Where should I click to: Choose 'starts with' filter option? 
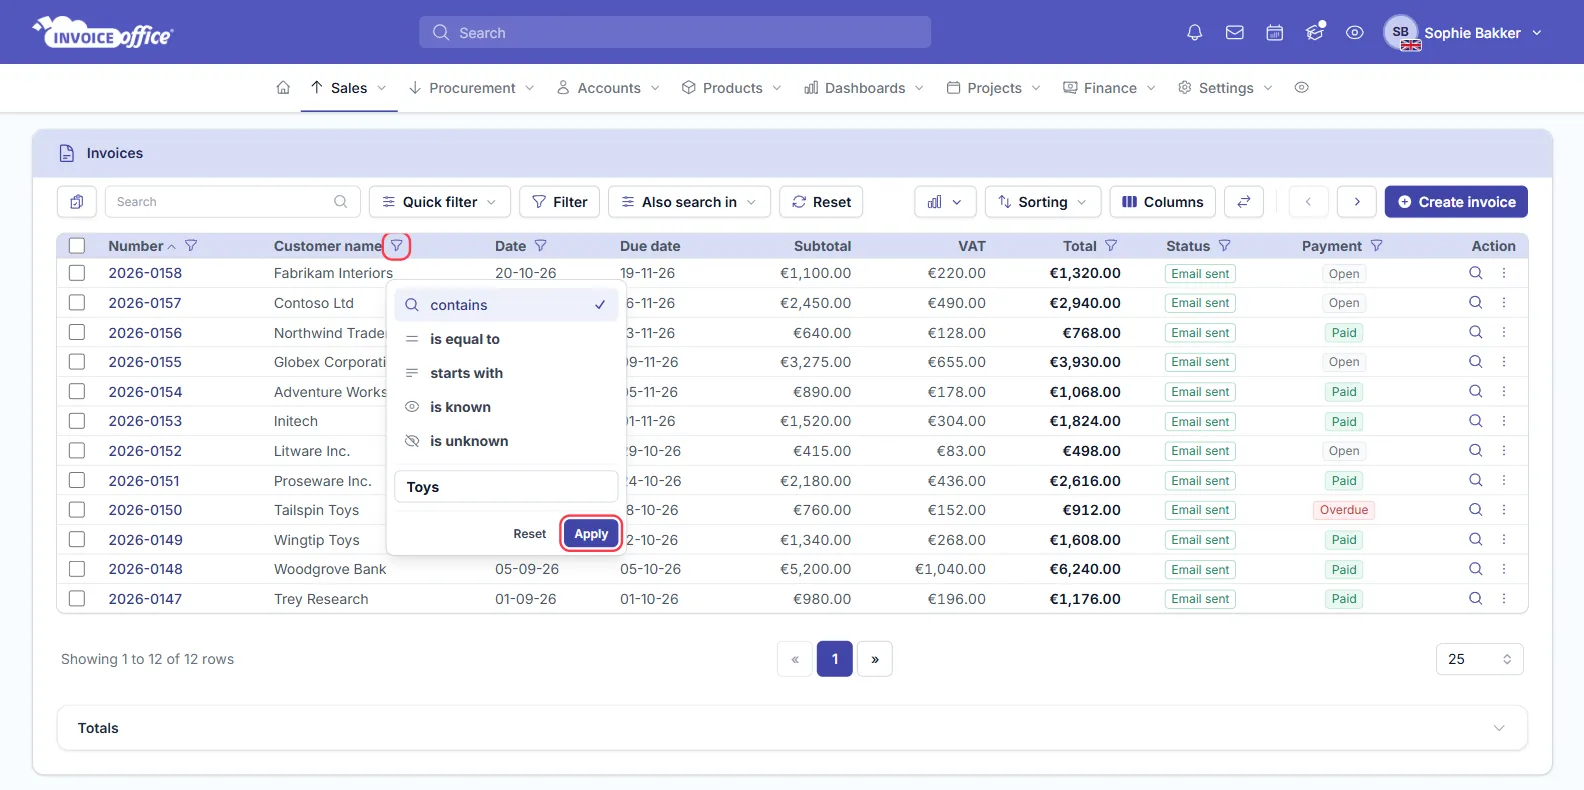pyautogui.click(x=507, y=373)
